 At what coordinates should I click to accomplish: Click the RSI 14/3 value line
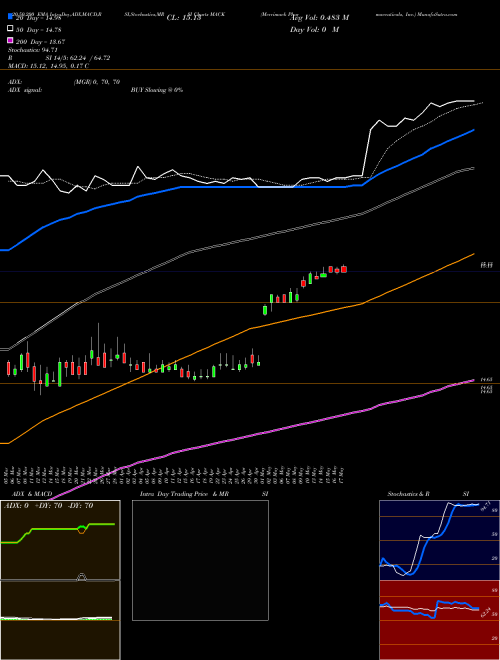pyautogui.click(x=59, y=58)
